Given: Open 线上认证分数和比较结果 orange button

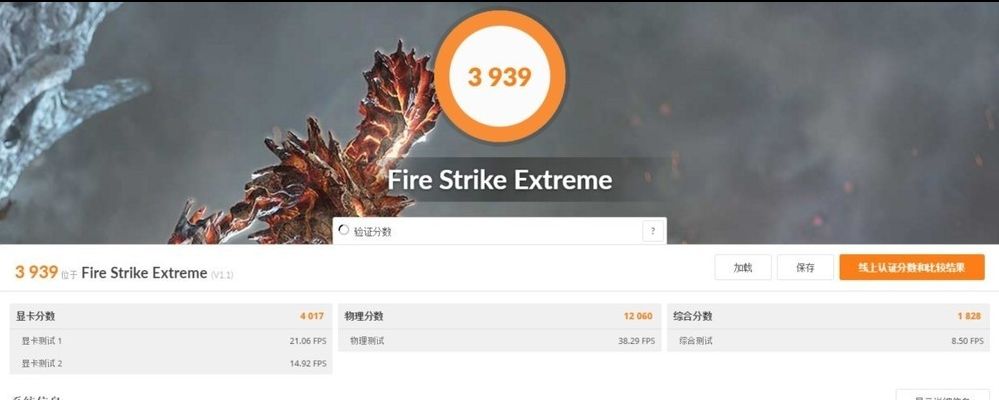Looking at the screenshot, I should pyautogui.click(x=912, y=268).
